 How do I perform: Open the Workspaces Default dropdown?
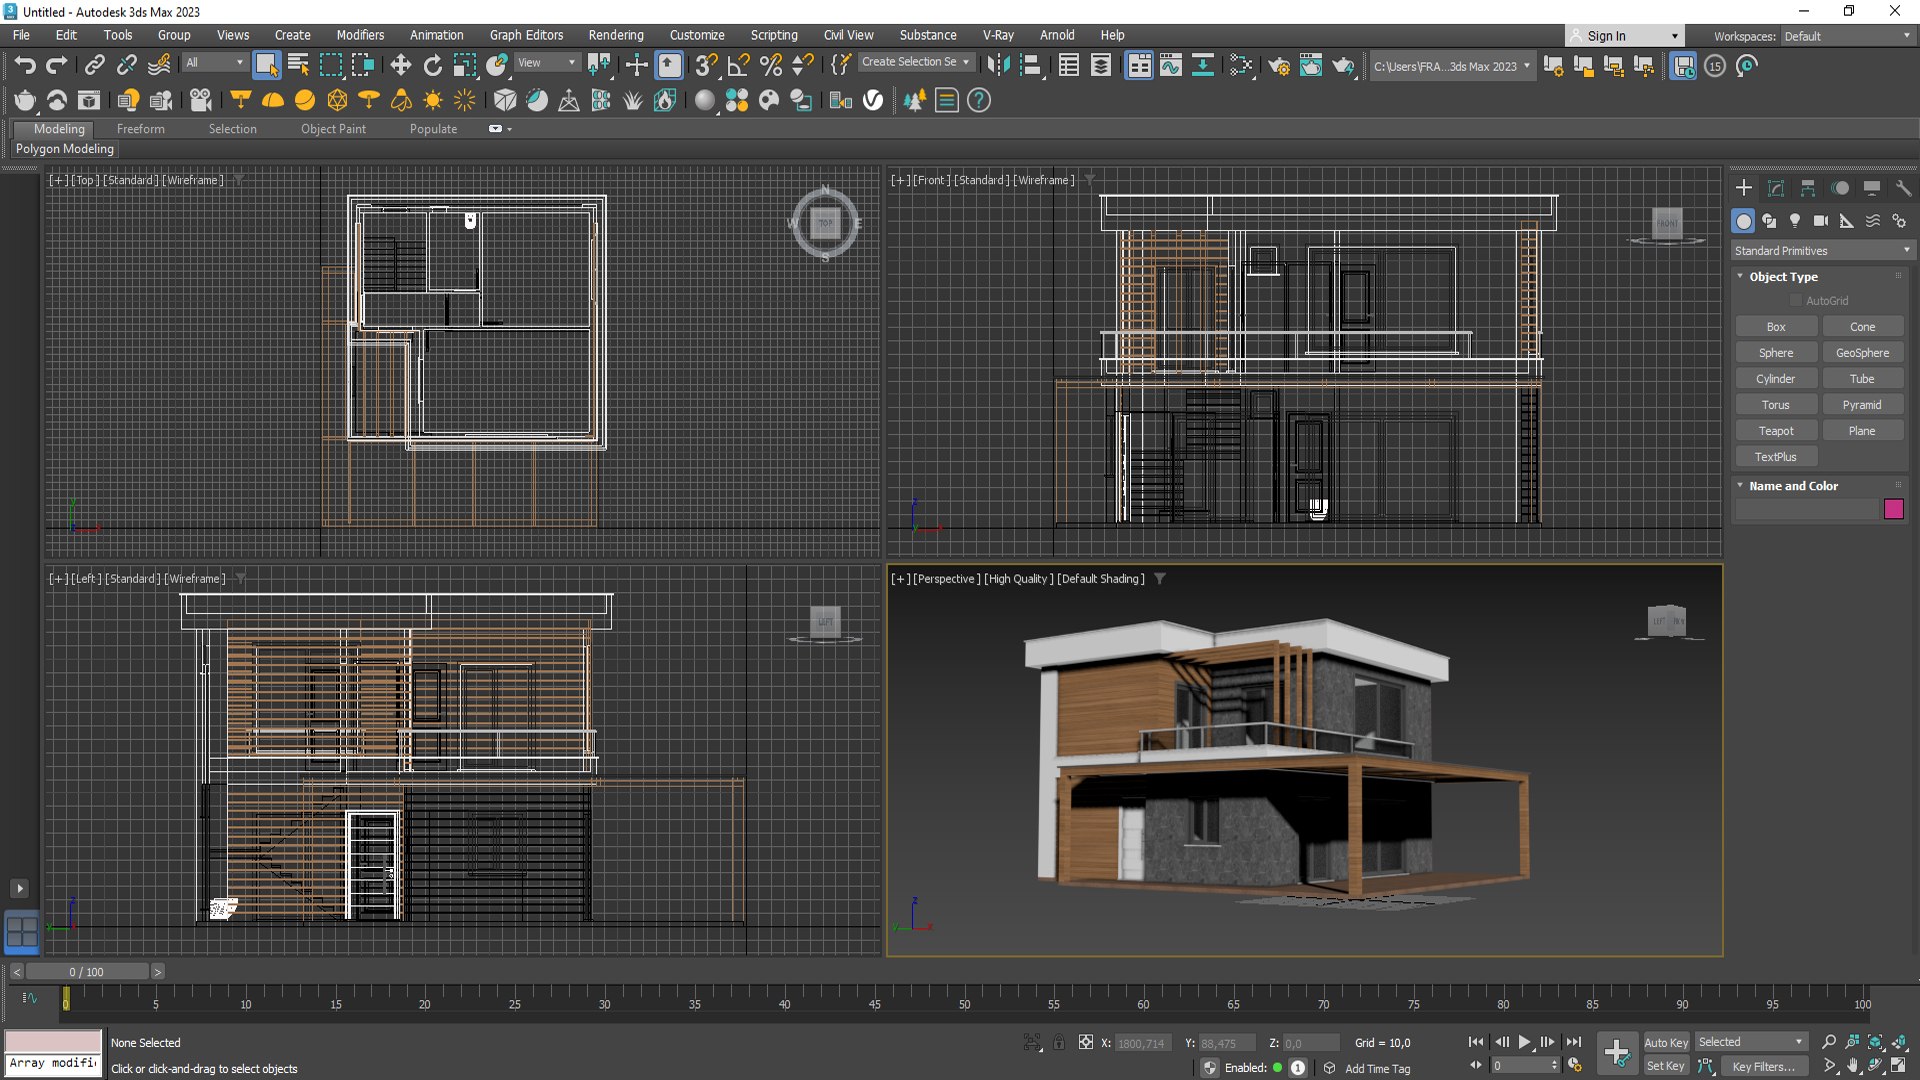click(x=1847, y=36)
